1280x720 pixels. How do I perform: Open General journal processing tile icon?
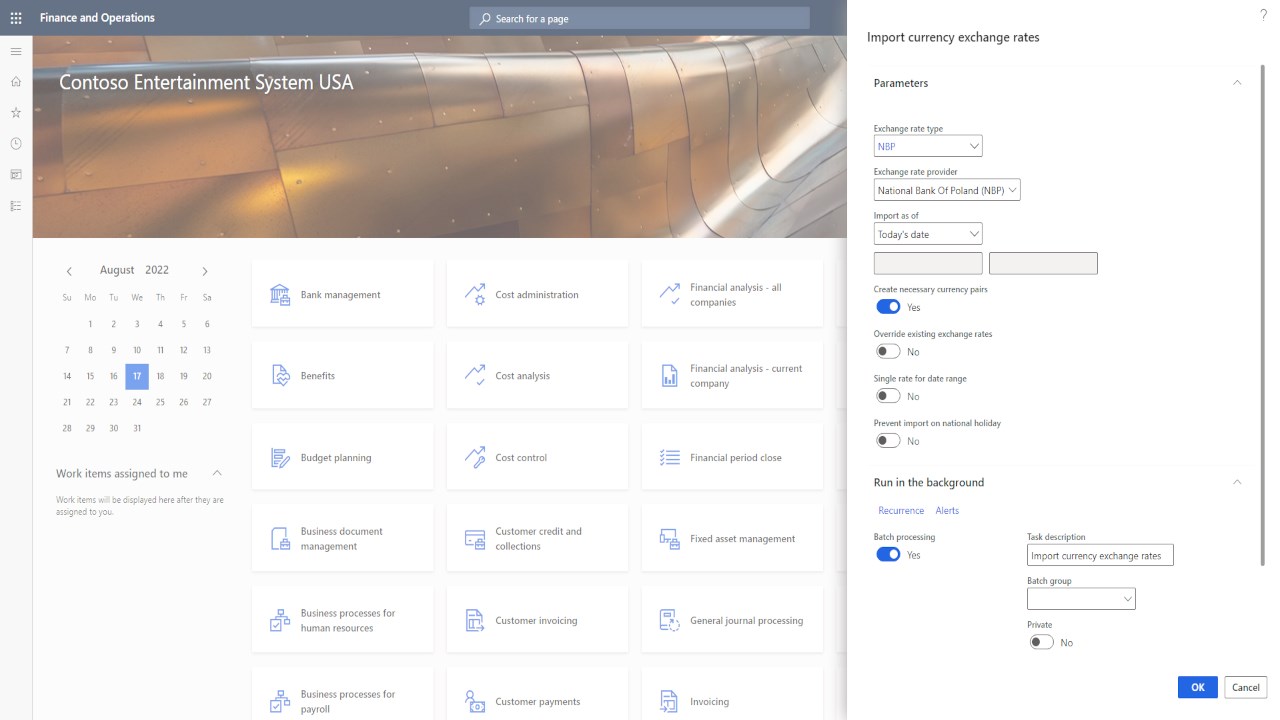click(x=669, y=620)
